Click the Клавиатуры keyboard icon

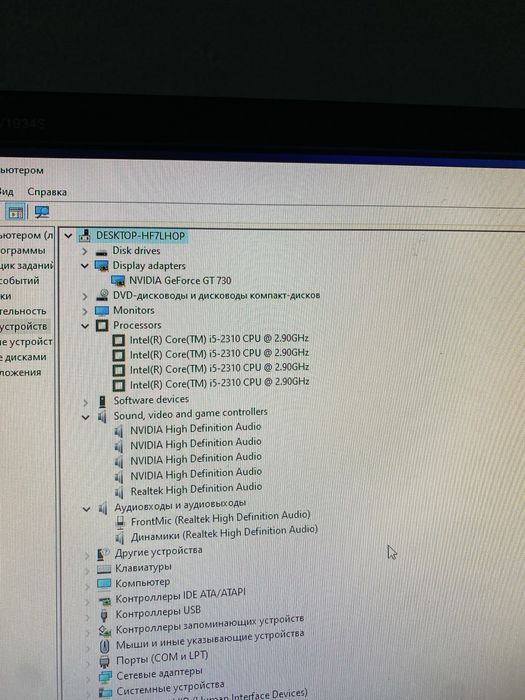(x=104, y=570)
